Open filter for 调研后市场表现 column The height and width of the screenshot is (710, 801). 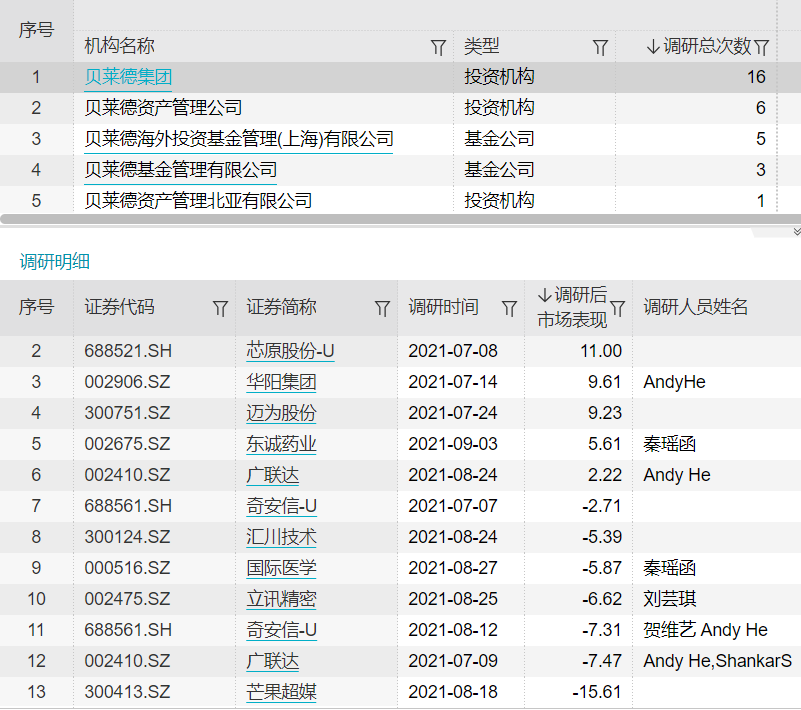point(618,308)
